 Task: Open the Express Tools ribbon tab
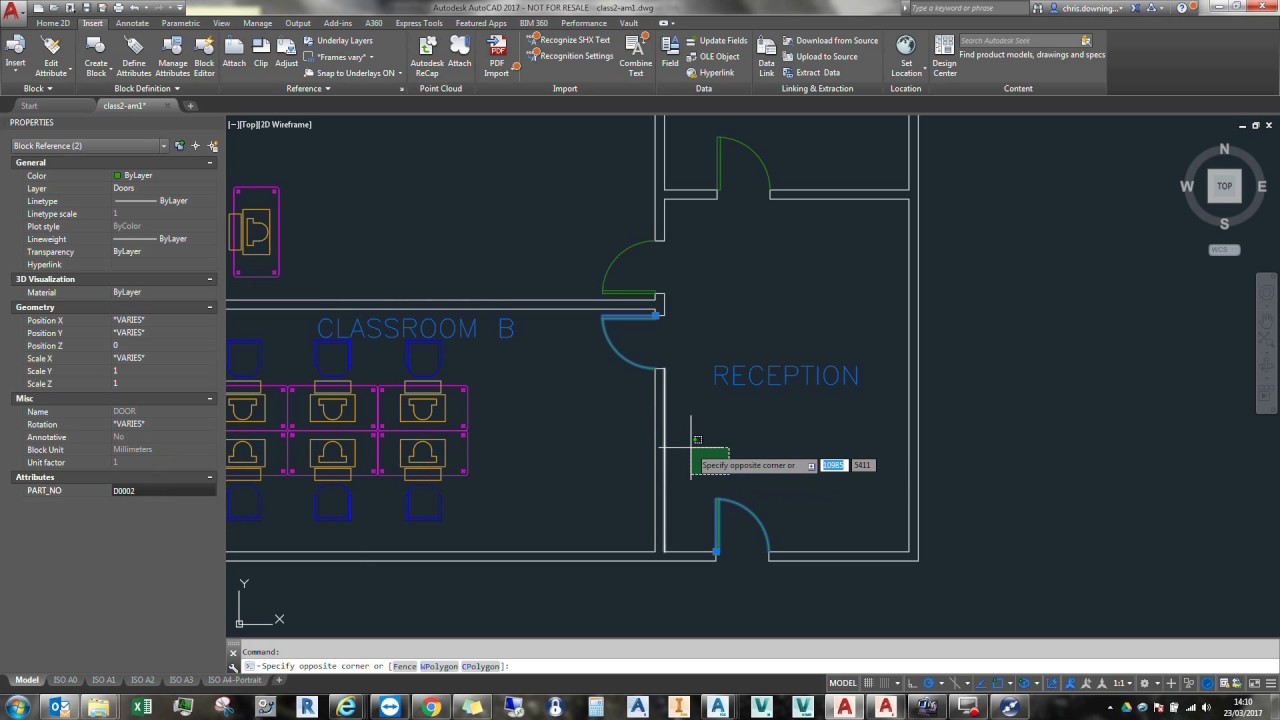[418, 23]
